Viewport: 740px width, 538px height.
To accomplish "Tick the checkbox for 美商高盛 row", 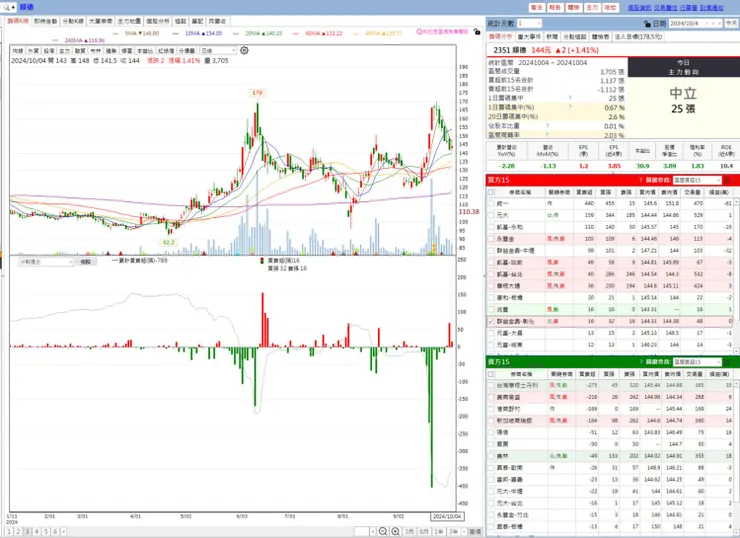I will click(x=491, y=397).
